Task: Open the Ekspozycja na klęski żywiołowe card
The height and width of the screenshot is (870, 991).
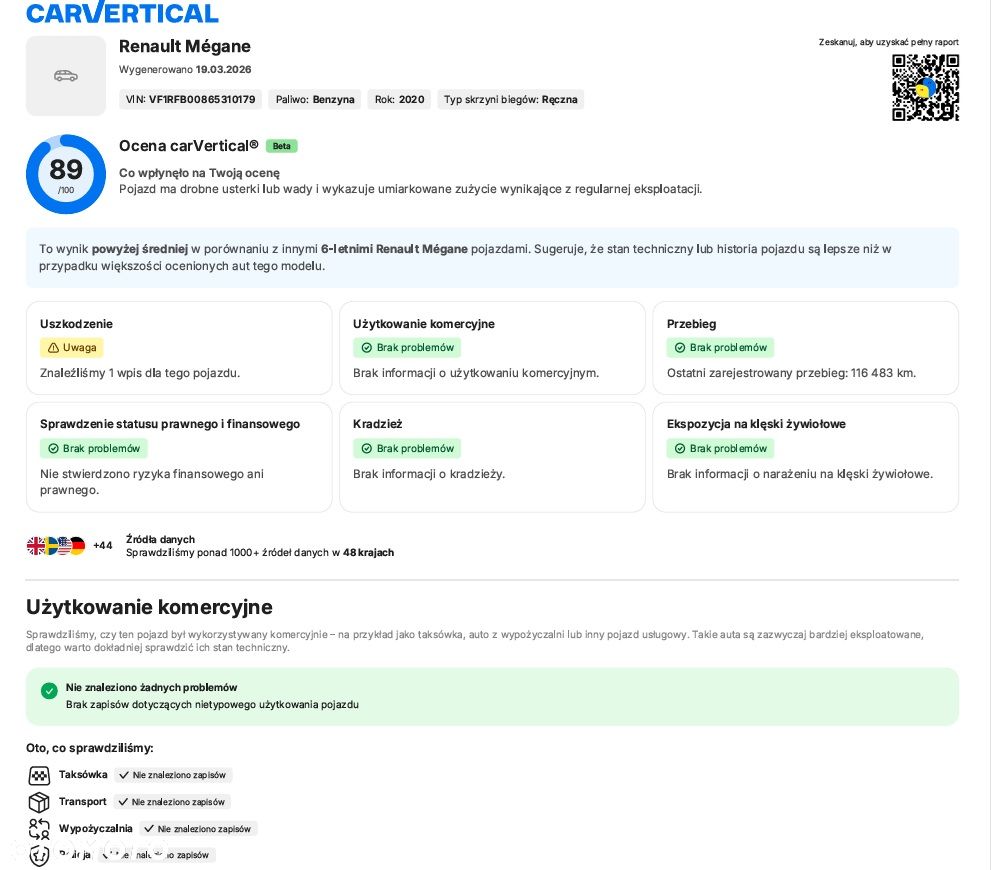Action: coord(805,457)
